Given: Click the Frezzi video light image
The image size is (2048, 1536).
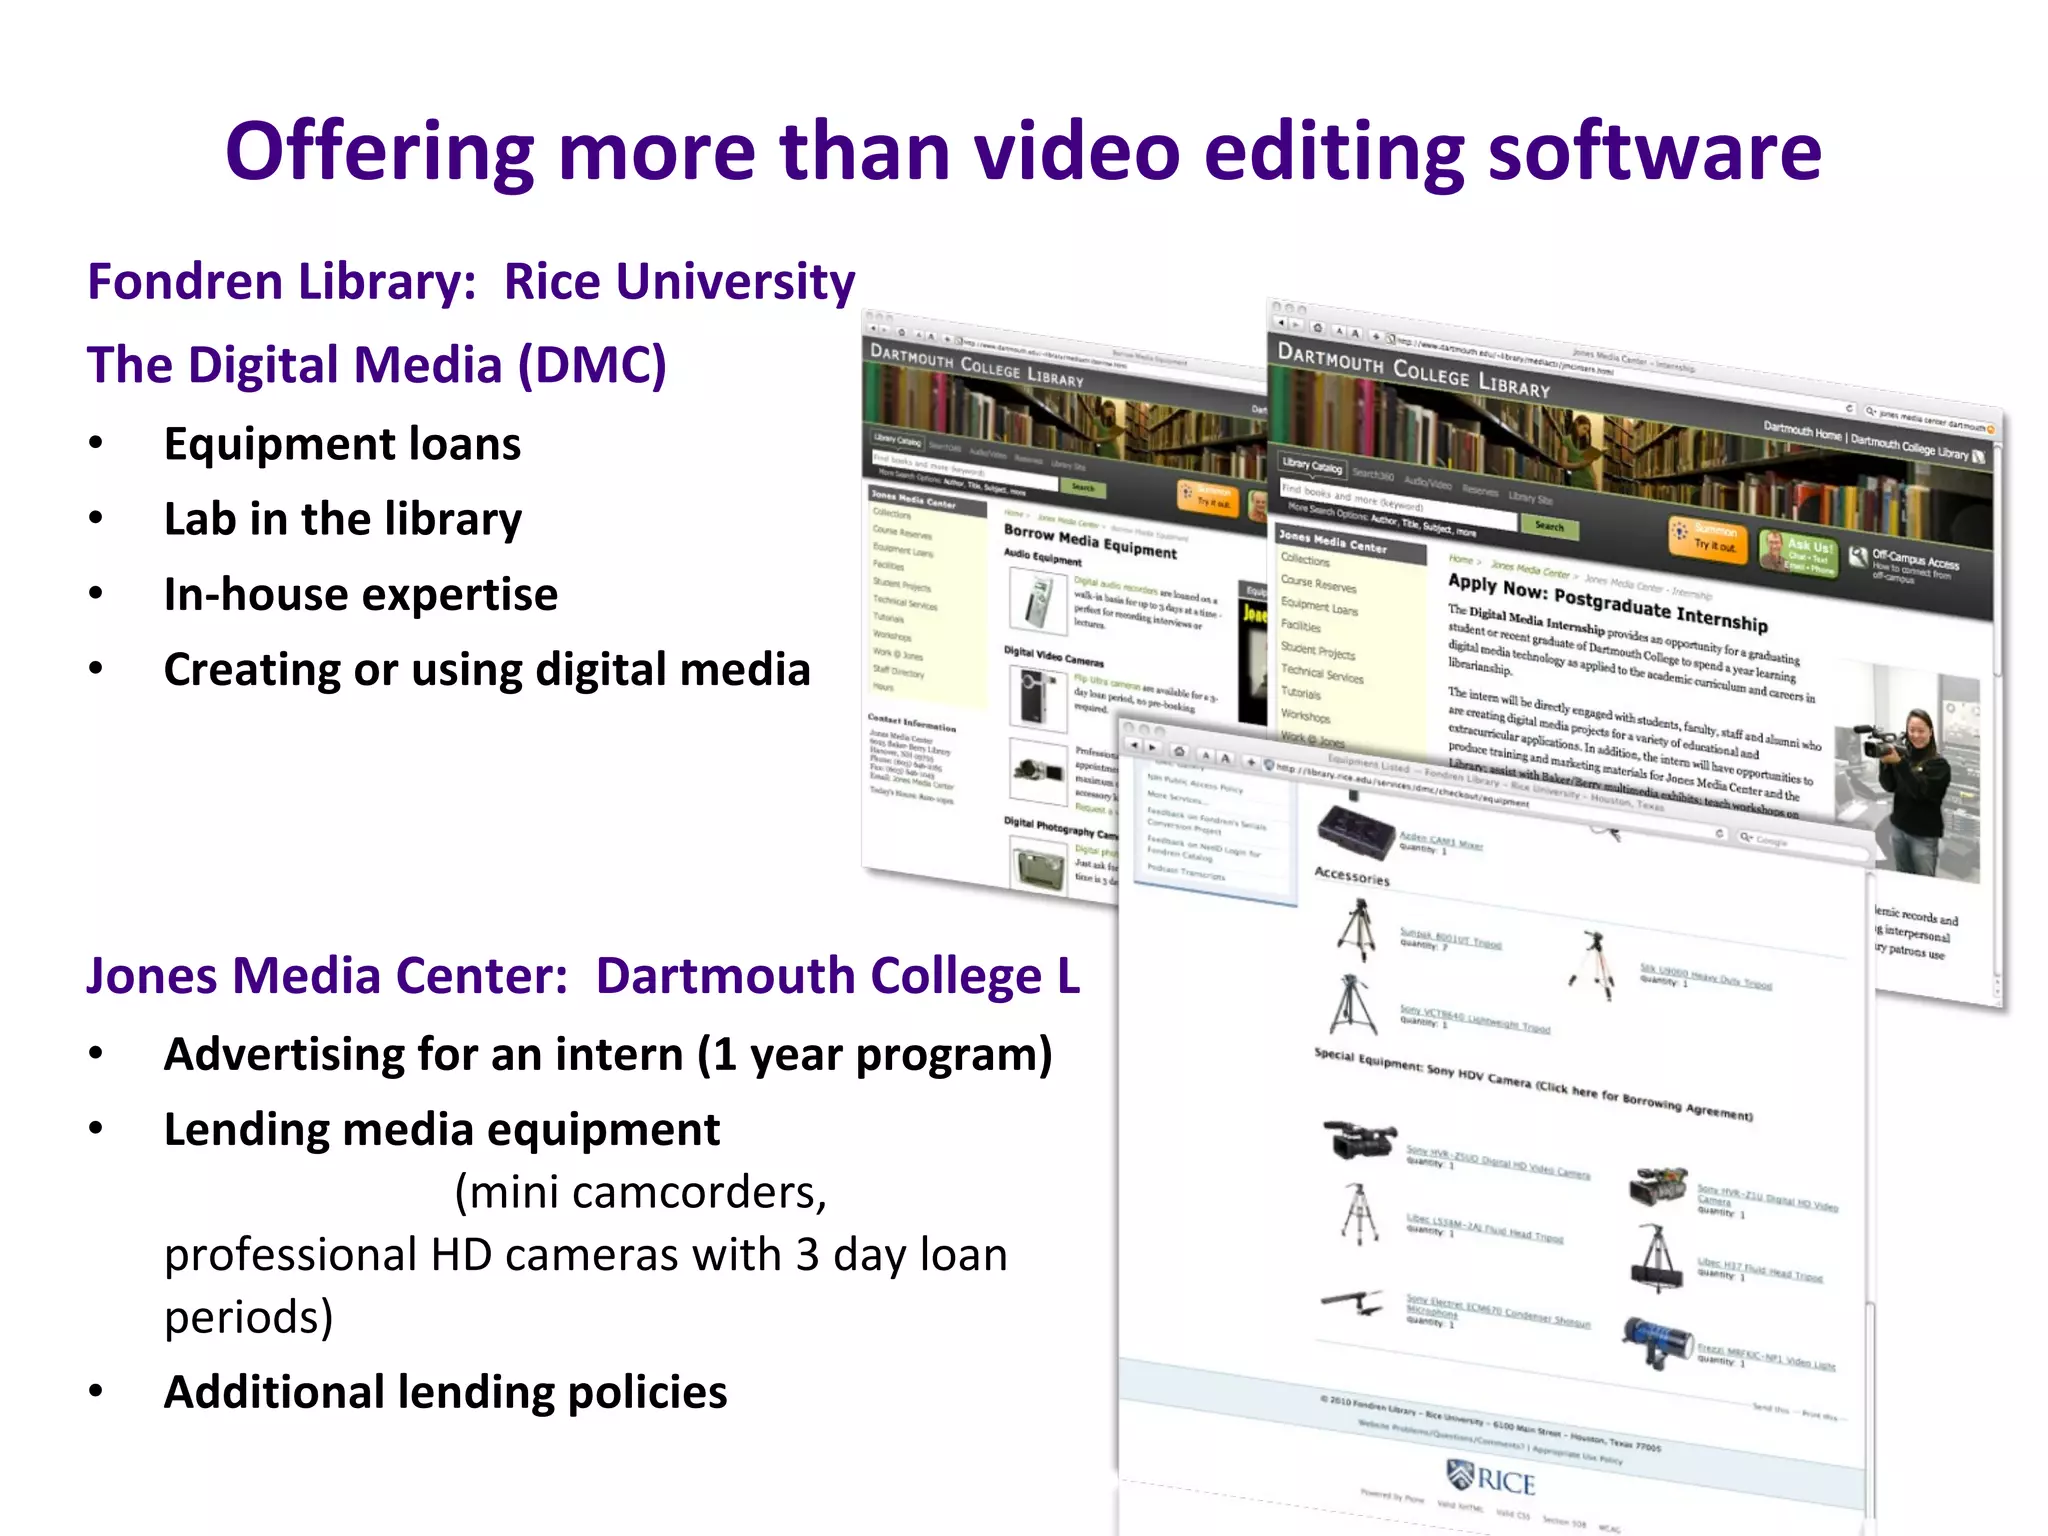Looking at the screenshot, I should [1657, 1342].
